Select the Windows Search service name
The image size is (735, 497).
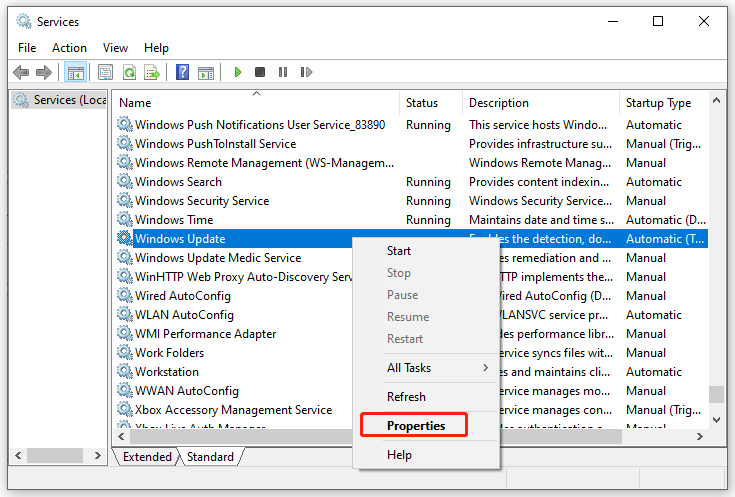[178, 181]
